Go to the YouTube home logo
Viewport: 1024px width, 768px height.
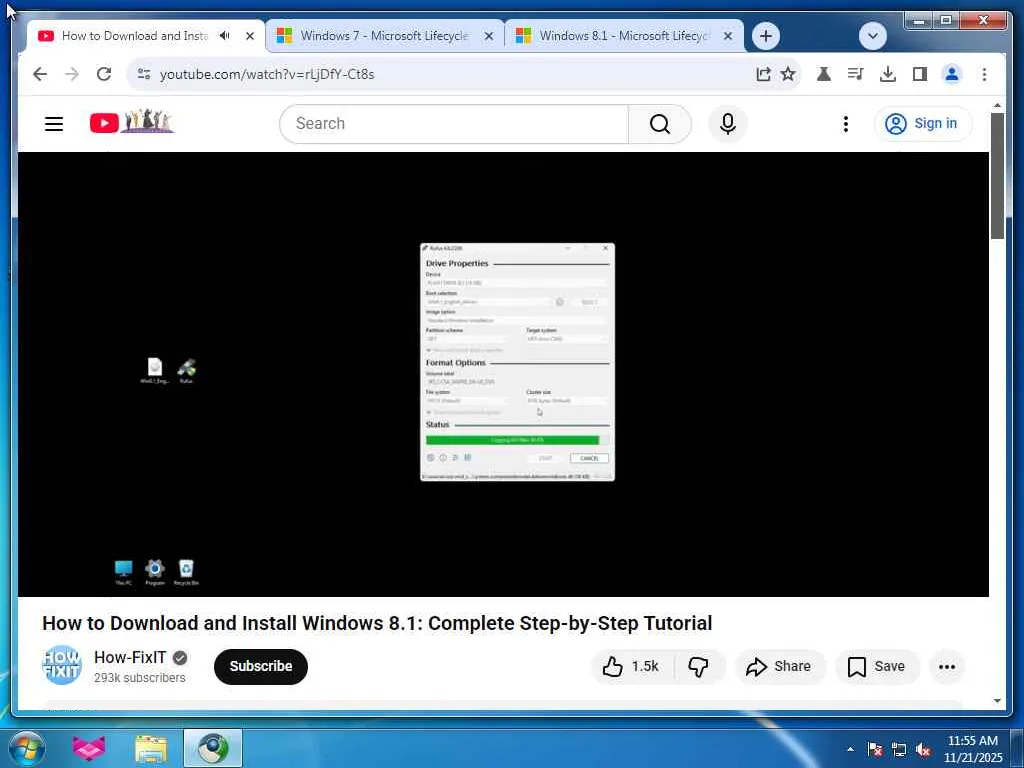(132, 122)
